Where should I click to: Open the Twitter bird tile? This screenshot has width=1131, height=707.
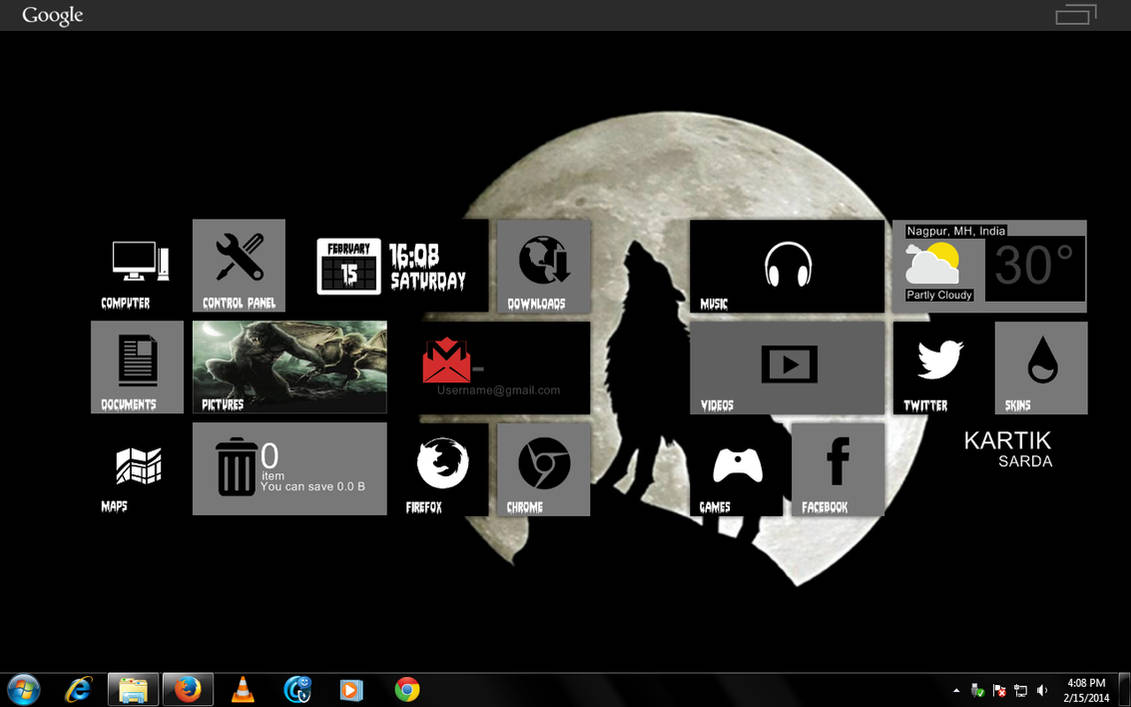tap(939, 367)
